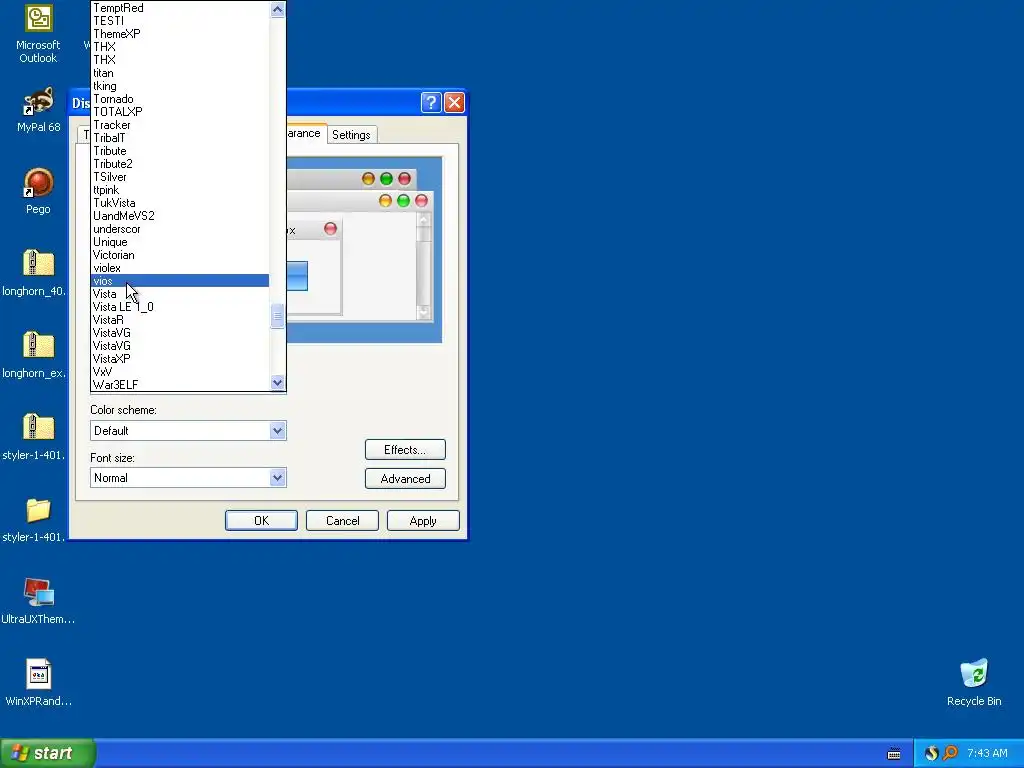Screen dimensions: 1024x768
Task: Click the Effects... button
Action: click(x=405, y=449)
